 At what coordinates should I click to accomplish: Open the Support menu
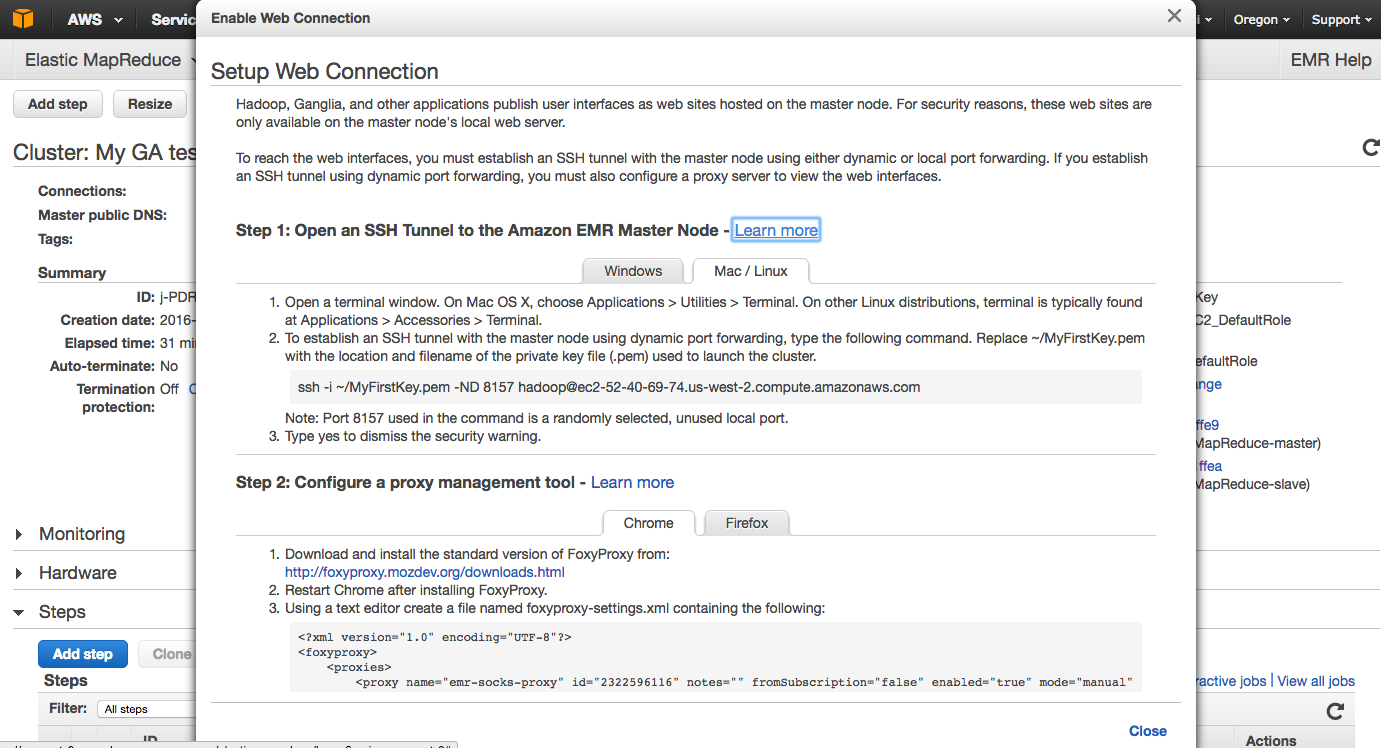point(1341,19)
